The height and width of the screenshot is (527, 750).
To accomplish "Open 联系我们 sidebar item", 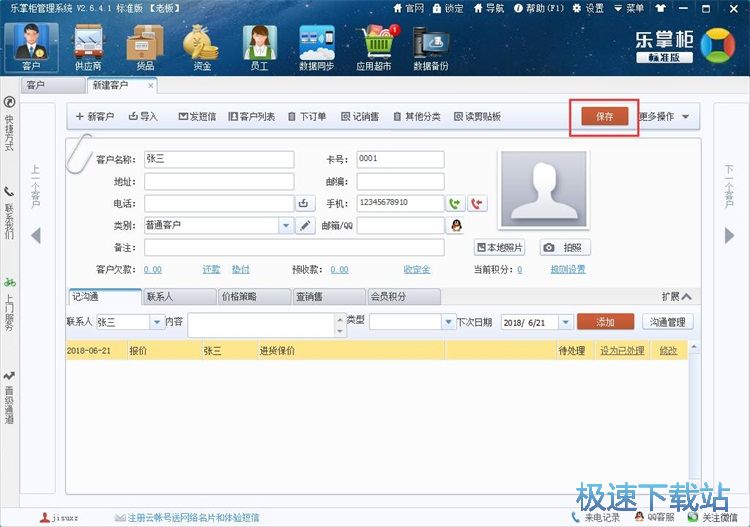I will tap(9, 212).
